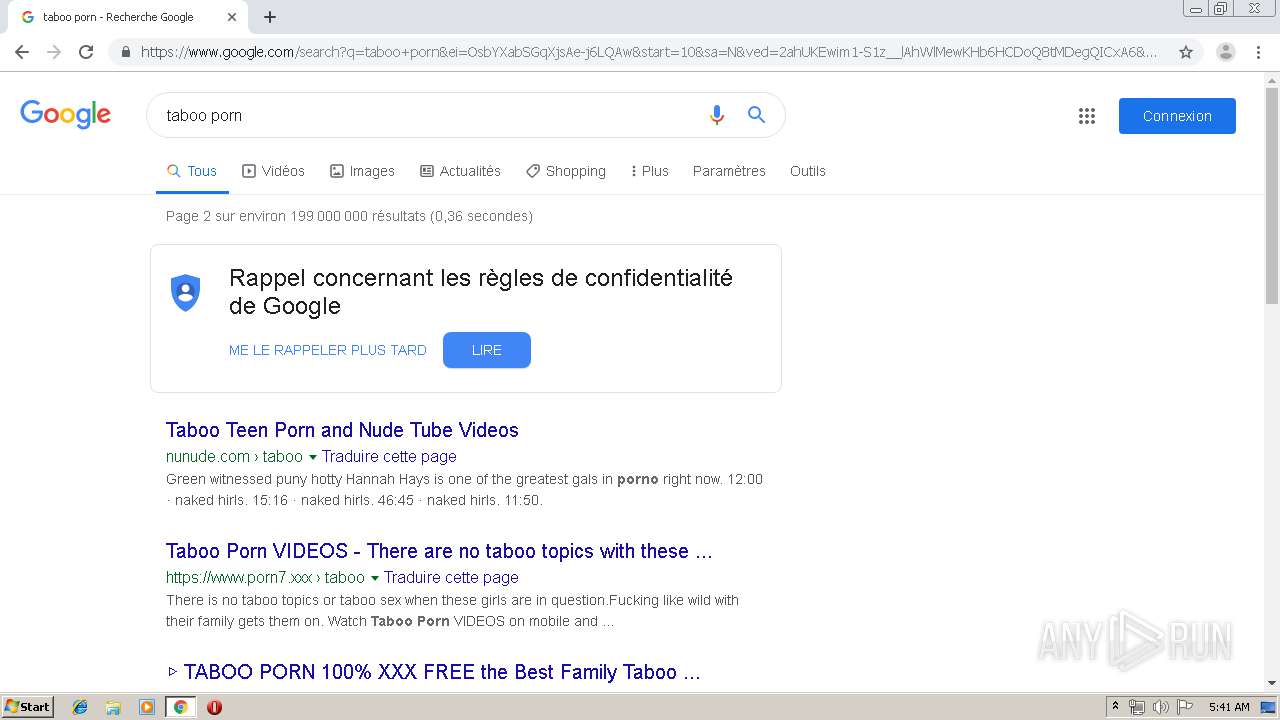Launch Internet Explorer from the taskbar
Screen dimensions: 1280x720
[80, 707]
